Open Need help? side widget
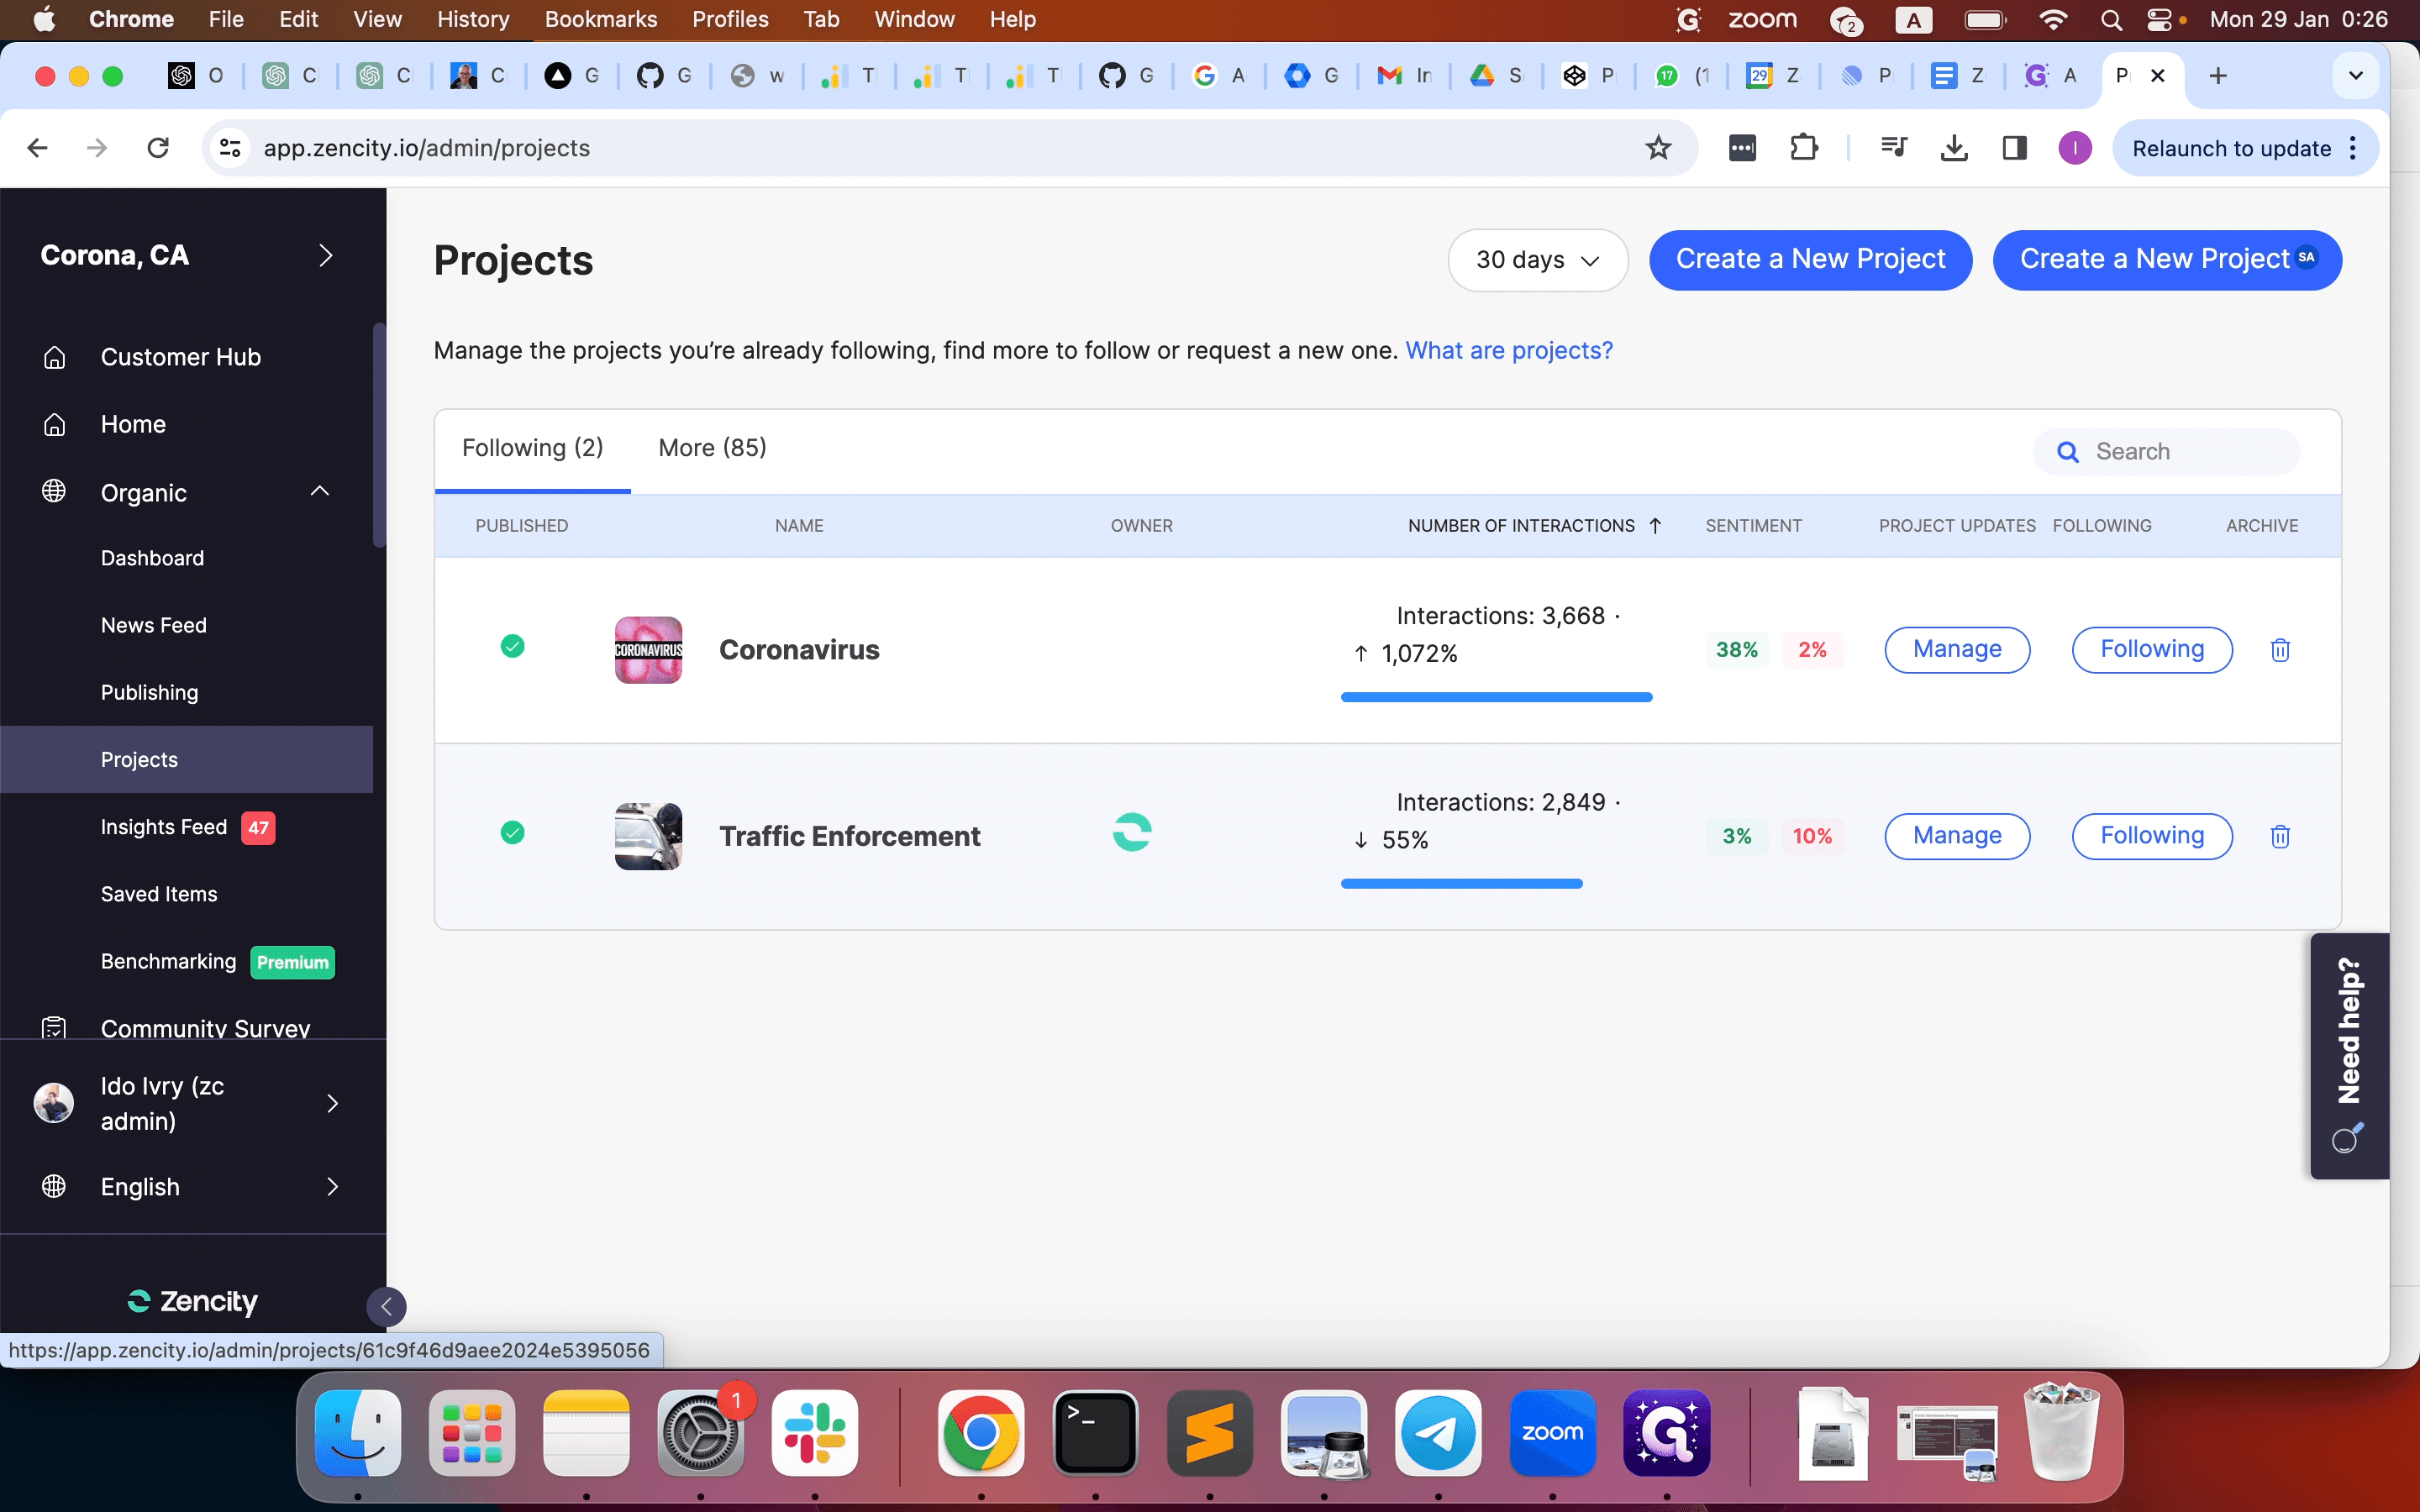Viewport: 2420px width, 1512px height. click(2349, 1056)
